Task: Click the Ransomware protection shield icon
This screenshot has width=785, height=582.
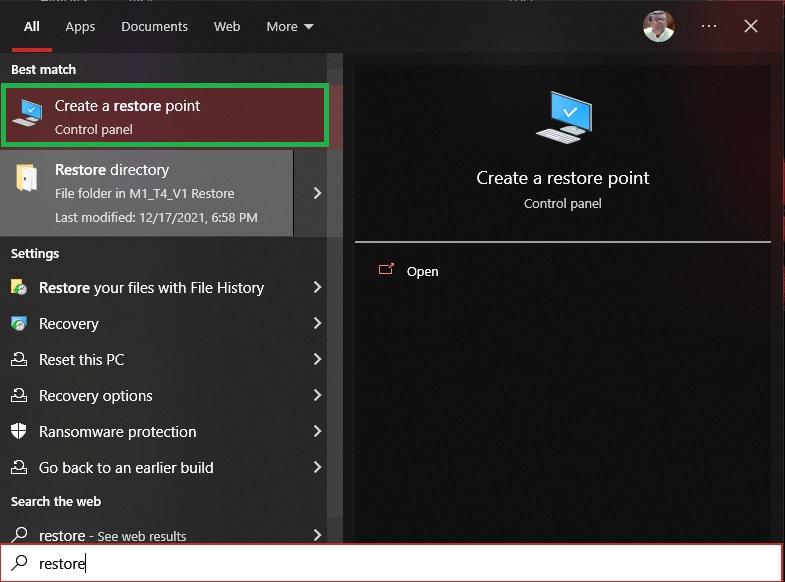Action: click(x=19, y=431)
